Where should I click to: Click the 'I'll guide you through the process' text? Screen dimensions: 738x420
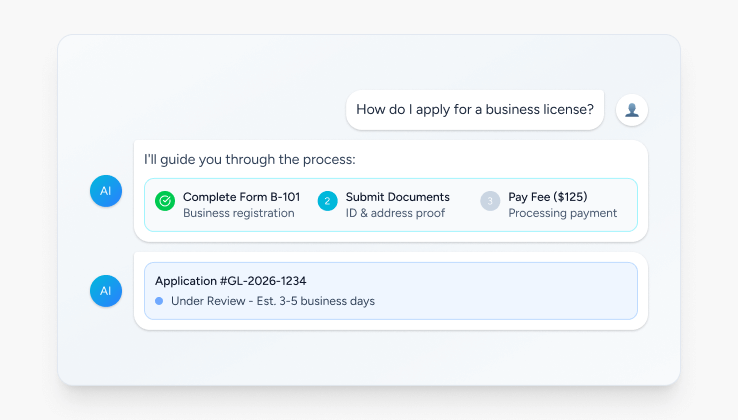tap(249, 159)
